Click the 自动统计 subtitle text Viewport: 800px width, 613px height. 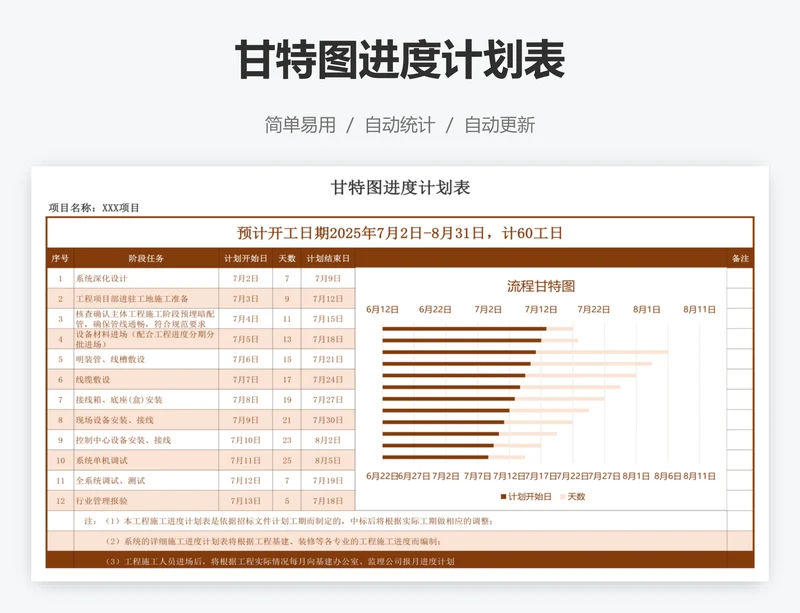[x=400, y=125]
